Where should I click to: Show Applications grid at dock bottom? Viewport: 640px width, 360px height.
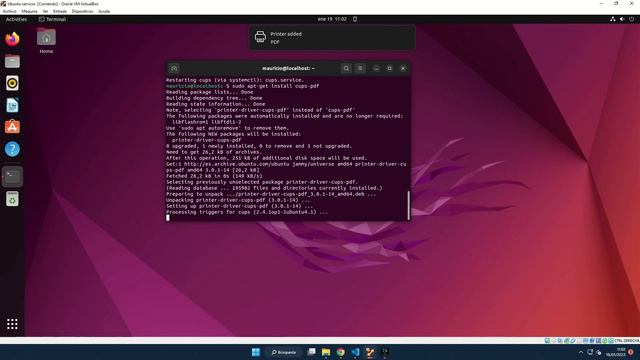pos(12,324)
